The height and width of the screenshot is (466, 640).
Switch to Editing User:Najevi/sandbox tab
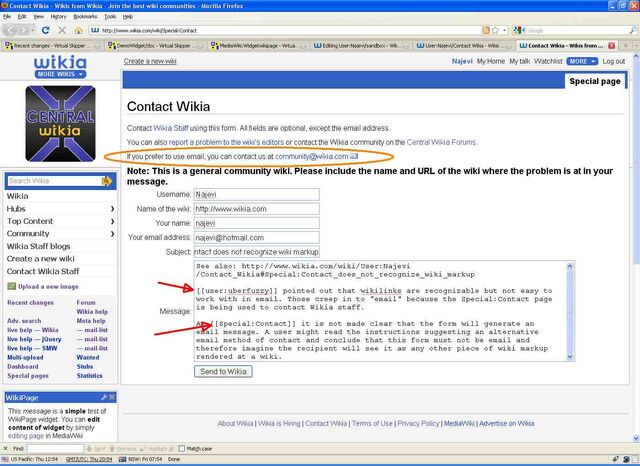tap(360, 46)
